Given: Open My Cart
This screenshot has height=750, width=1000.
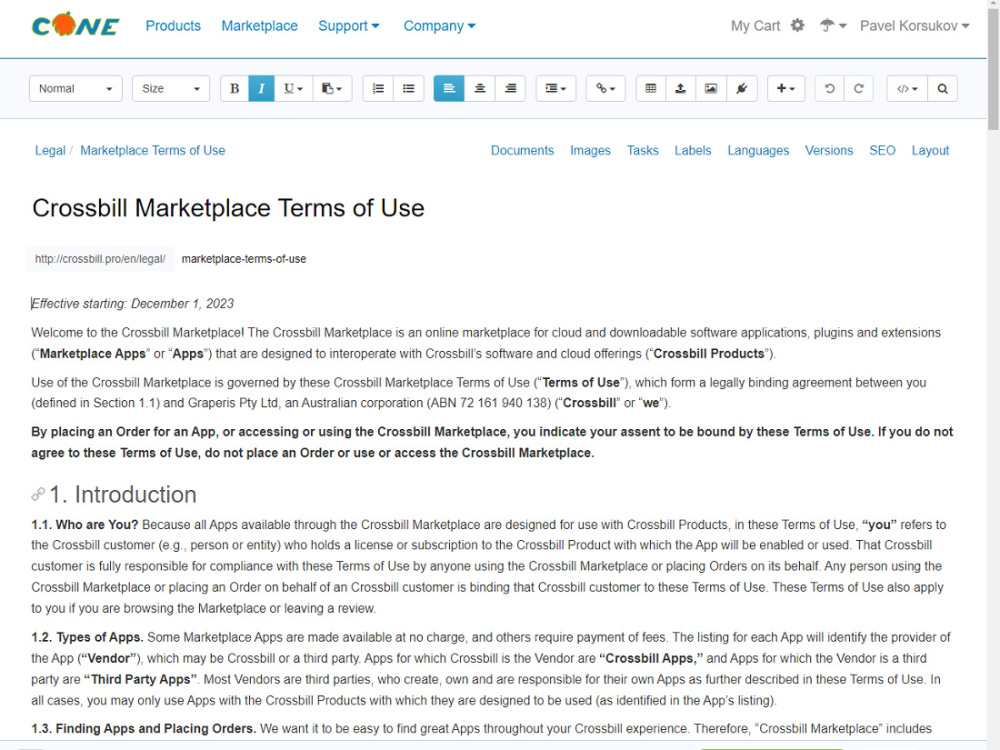Looking at the screenshot, I should [x=755, y=26].
